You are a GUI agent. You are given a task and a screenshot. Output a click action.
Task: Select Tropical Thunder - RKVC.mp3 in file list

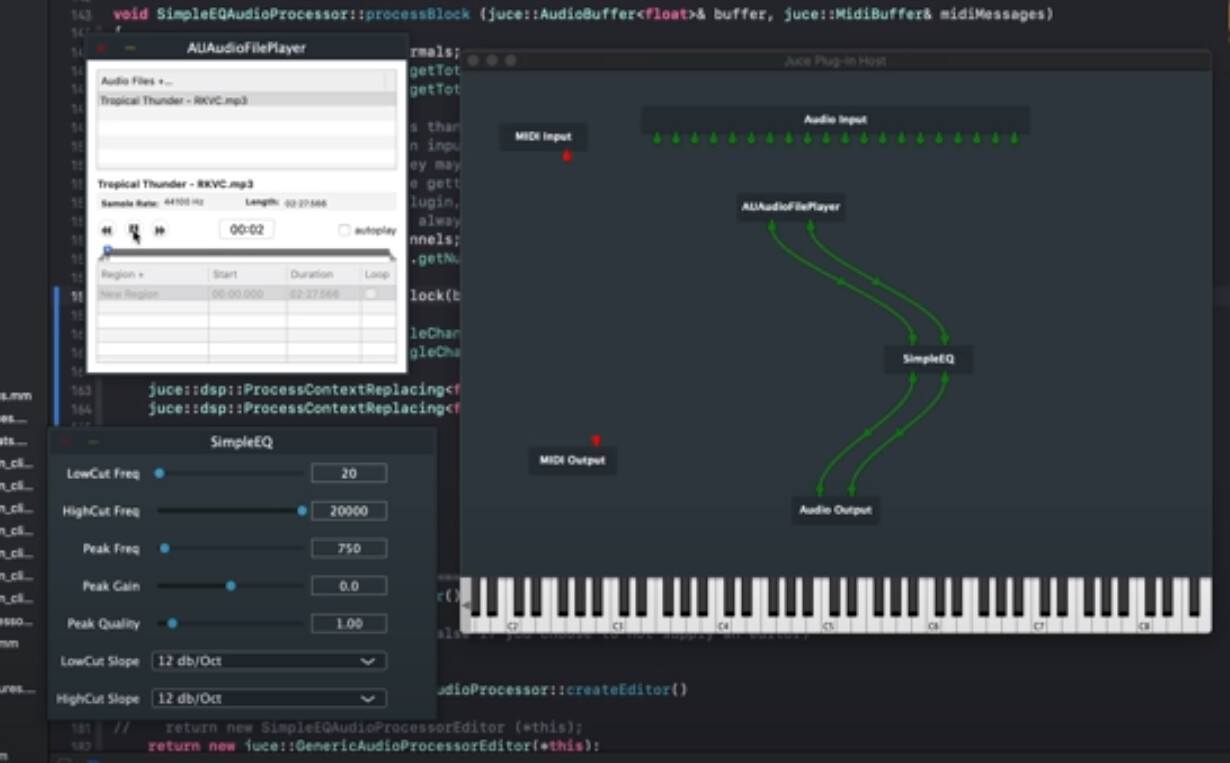(247, 100)
